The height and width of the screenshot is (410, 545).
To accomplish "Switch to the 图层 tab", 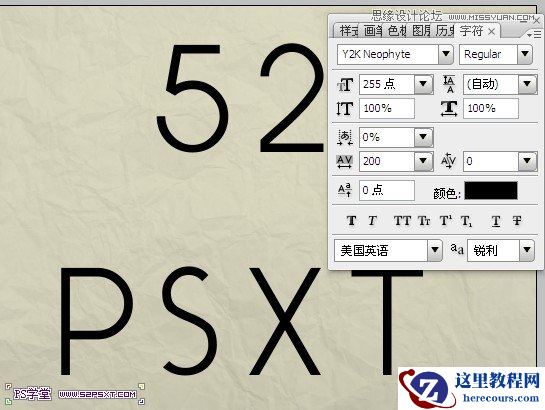I will coord(421,31).
